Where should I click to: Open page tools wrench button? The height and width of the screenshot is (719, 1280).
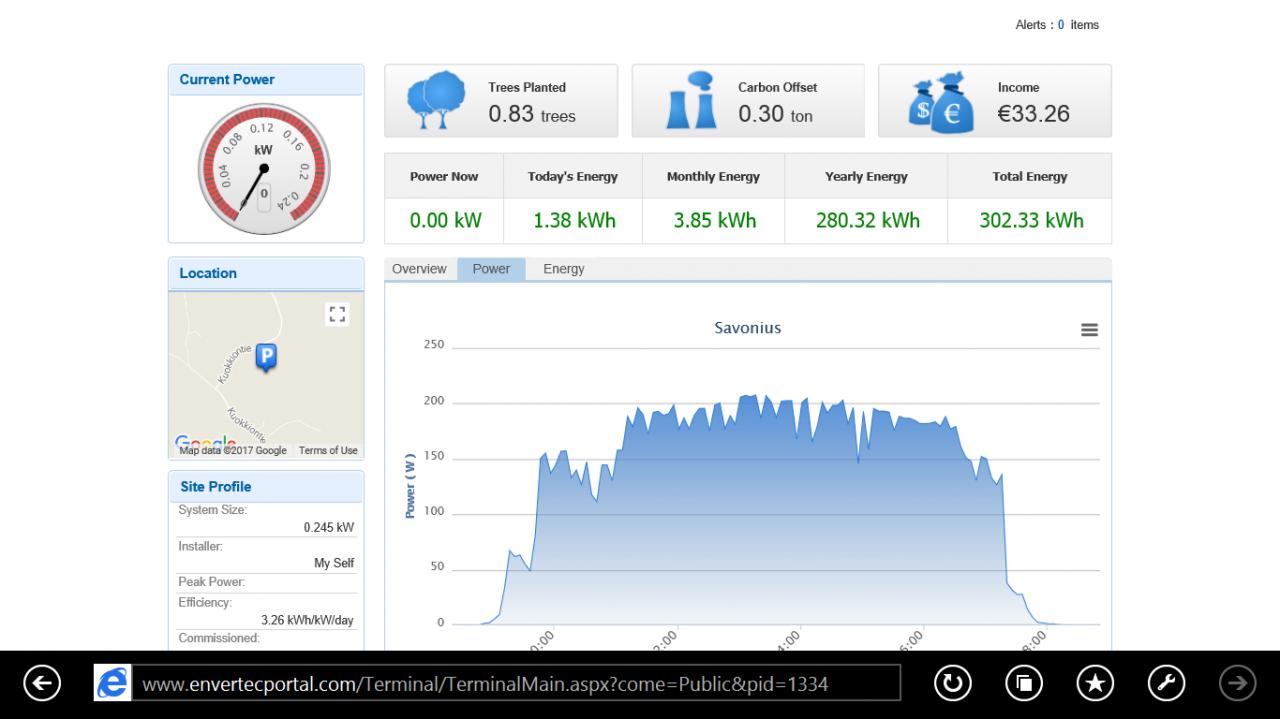[1166, 683]
